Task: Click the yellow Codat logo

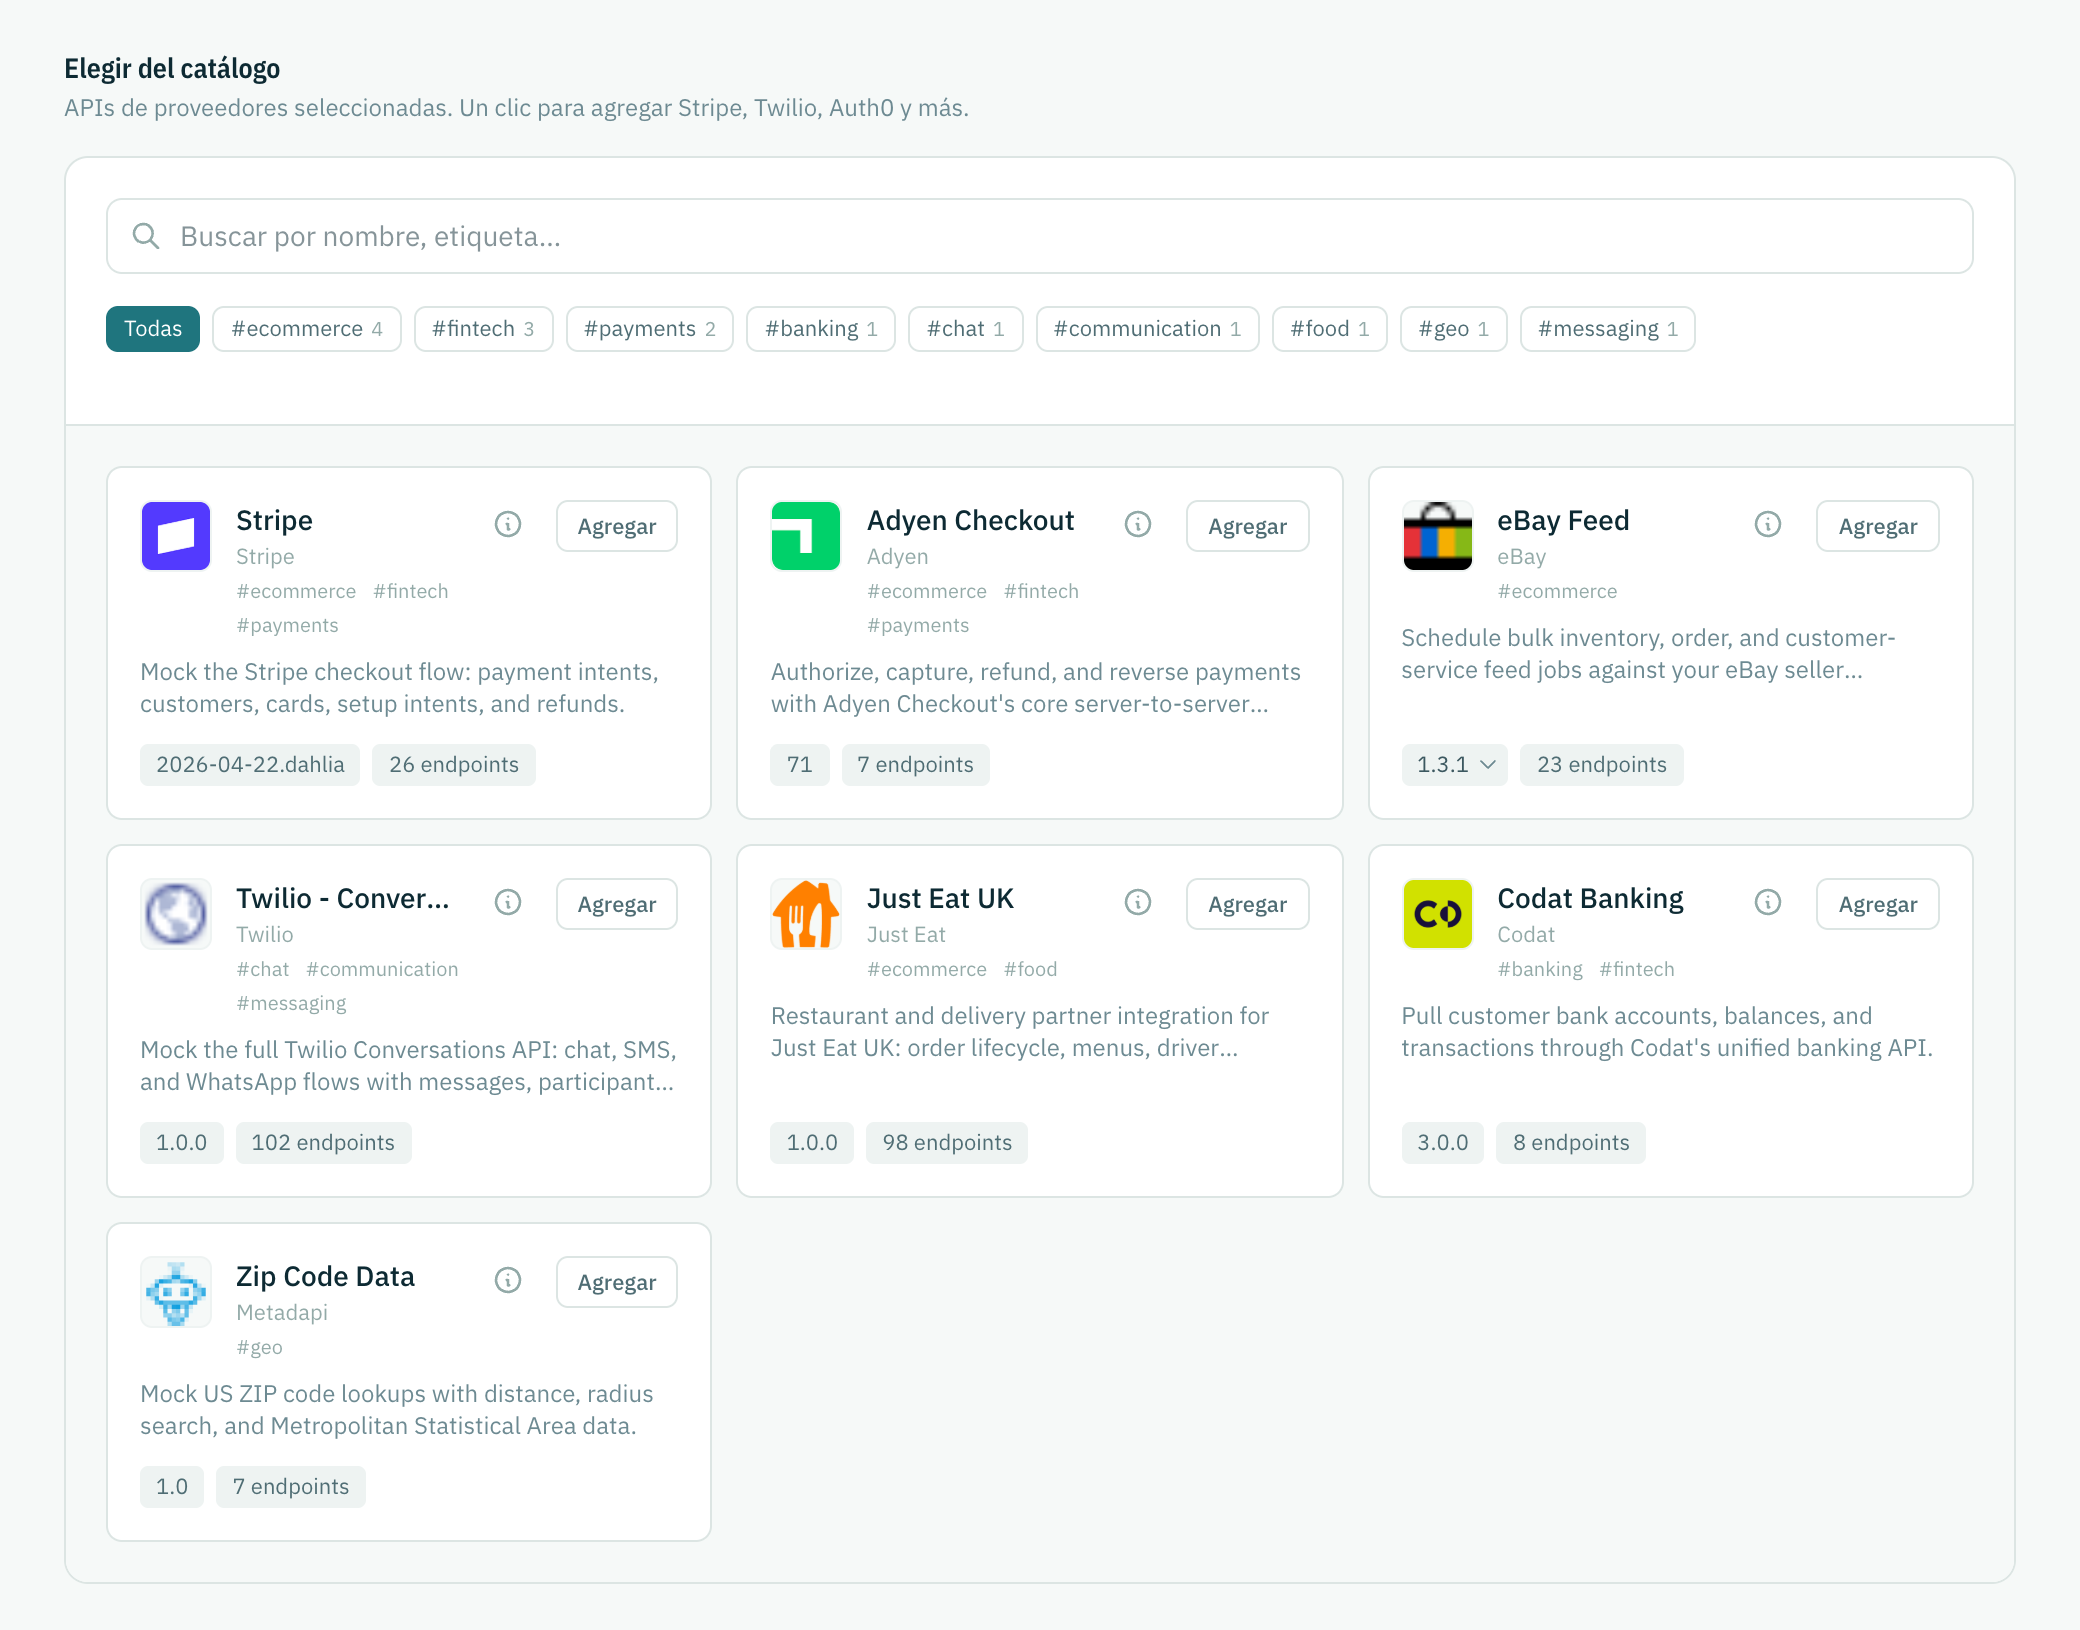Action: [x=1437, y=914]
